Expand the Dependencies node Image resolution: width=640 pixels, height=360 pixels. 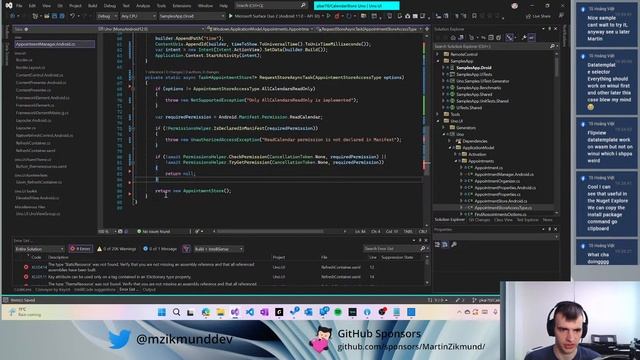450,141
